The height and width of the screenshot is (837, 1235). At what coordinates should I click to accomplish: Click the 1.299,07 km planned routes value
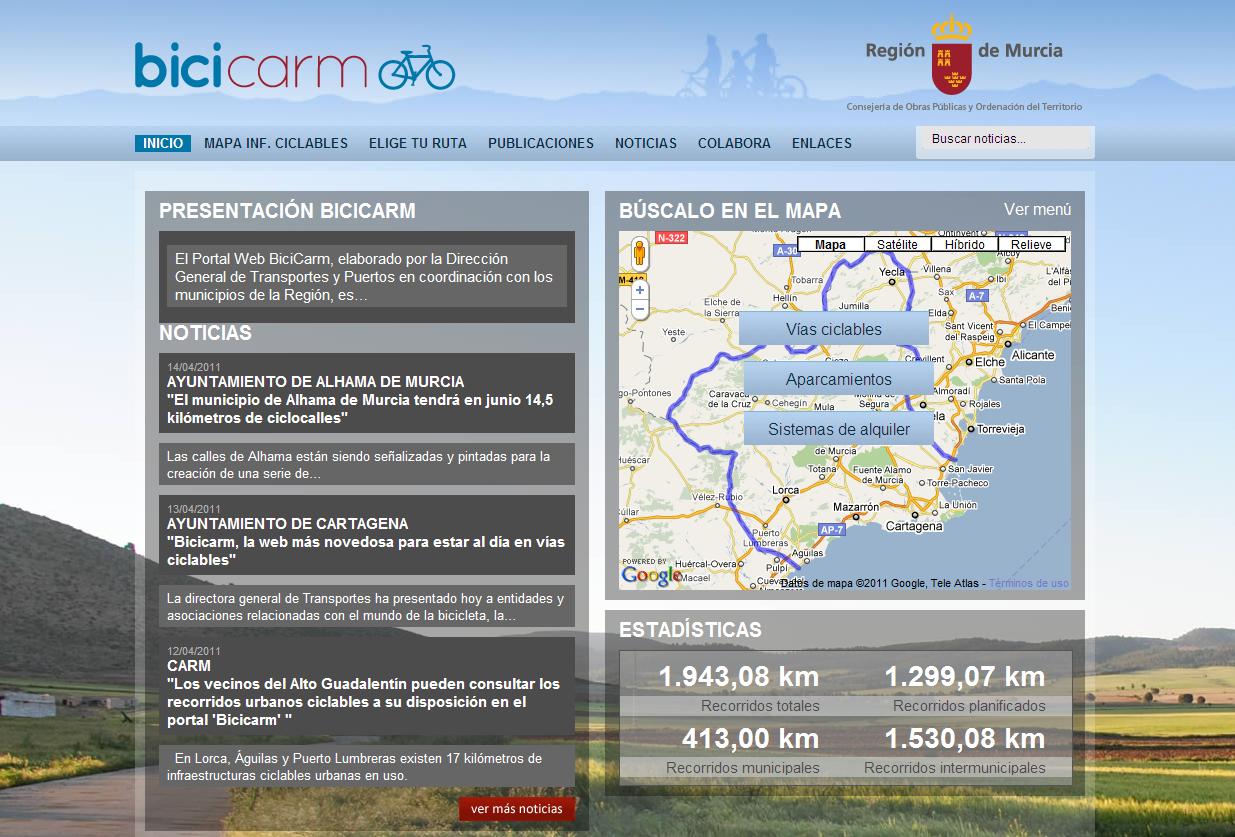tap(965, 677)
